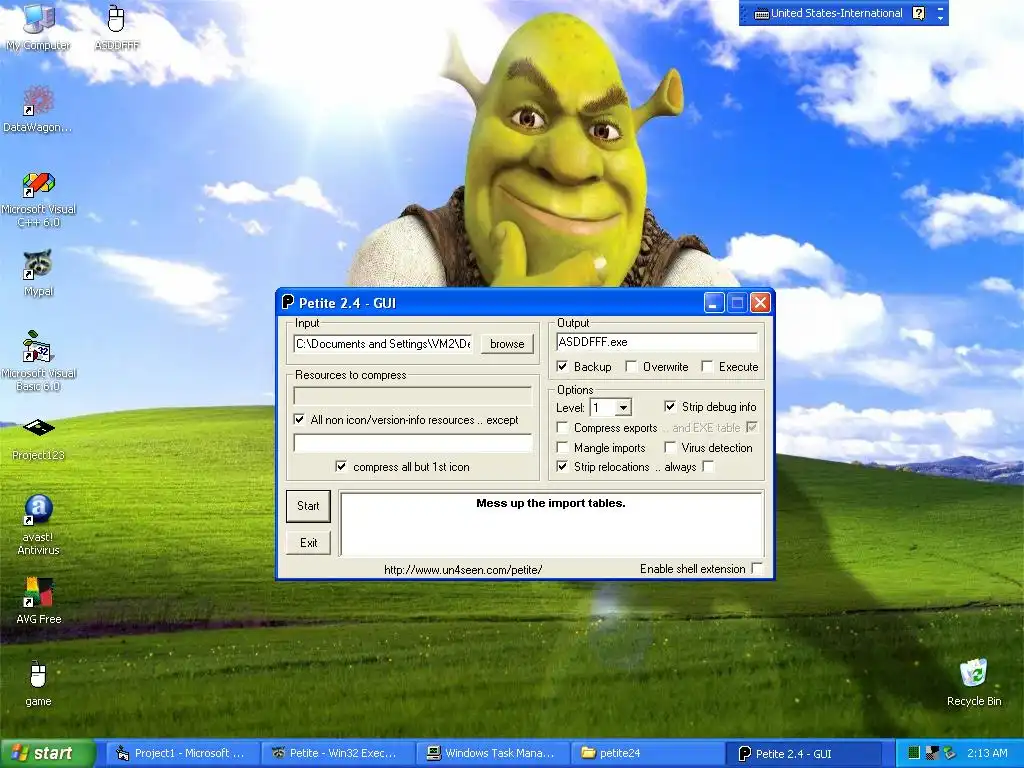Click the 2:13 AM clock

click(987, 753)
